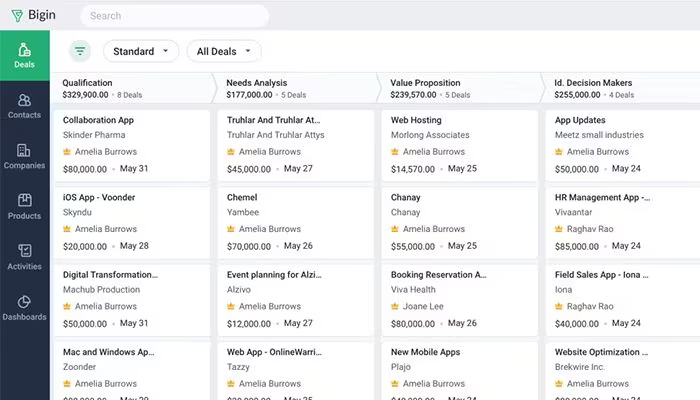700x400 pixels.
Task: Select the Id. Decision Makers stage header
Action: coord(622,88)
